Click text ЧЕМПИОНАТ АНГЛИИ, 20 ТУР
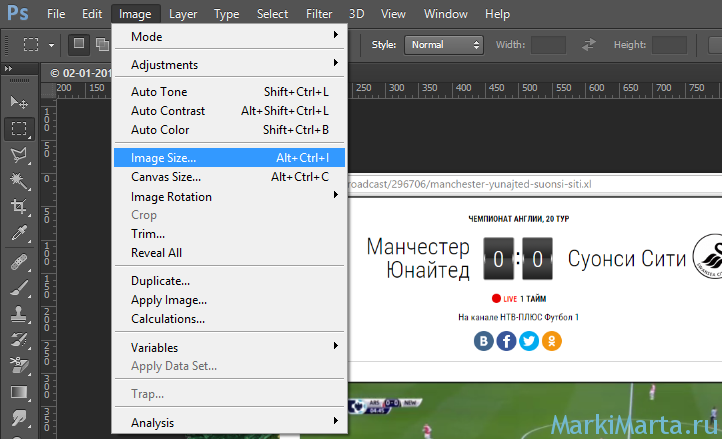 (518, 219)
